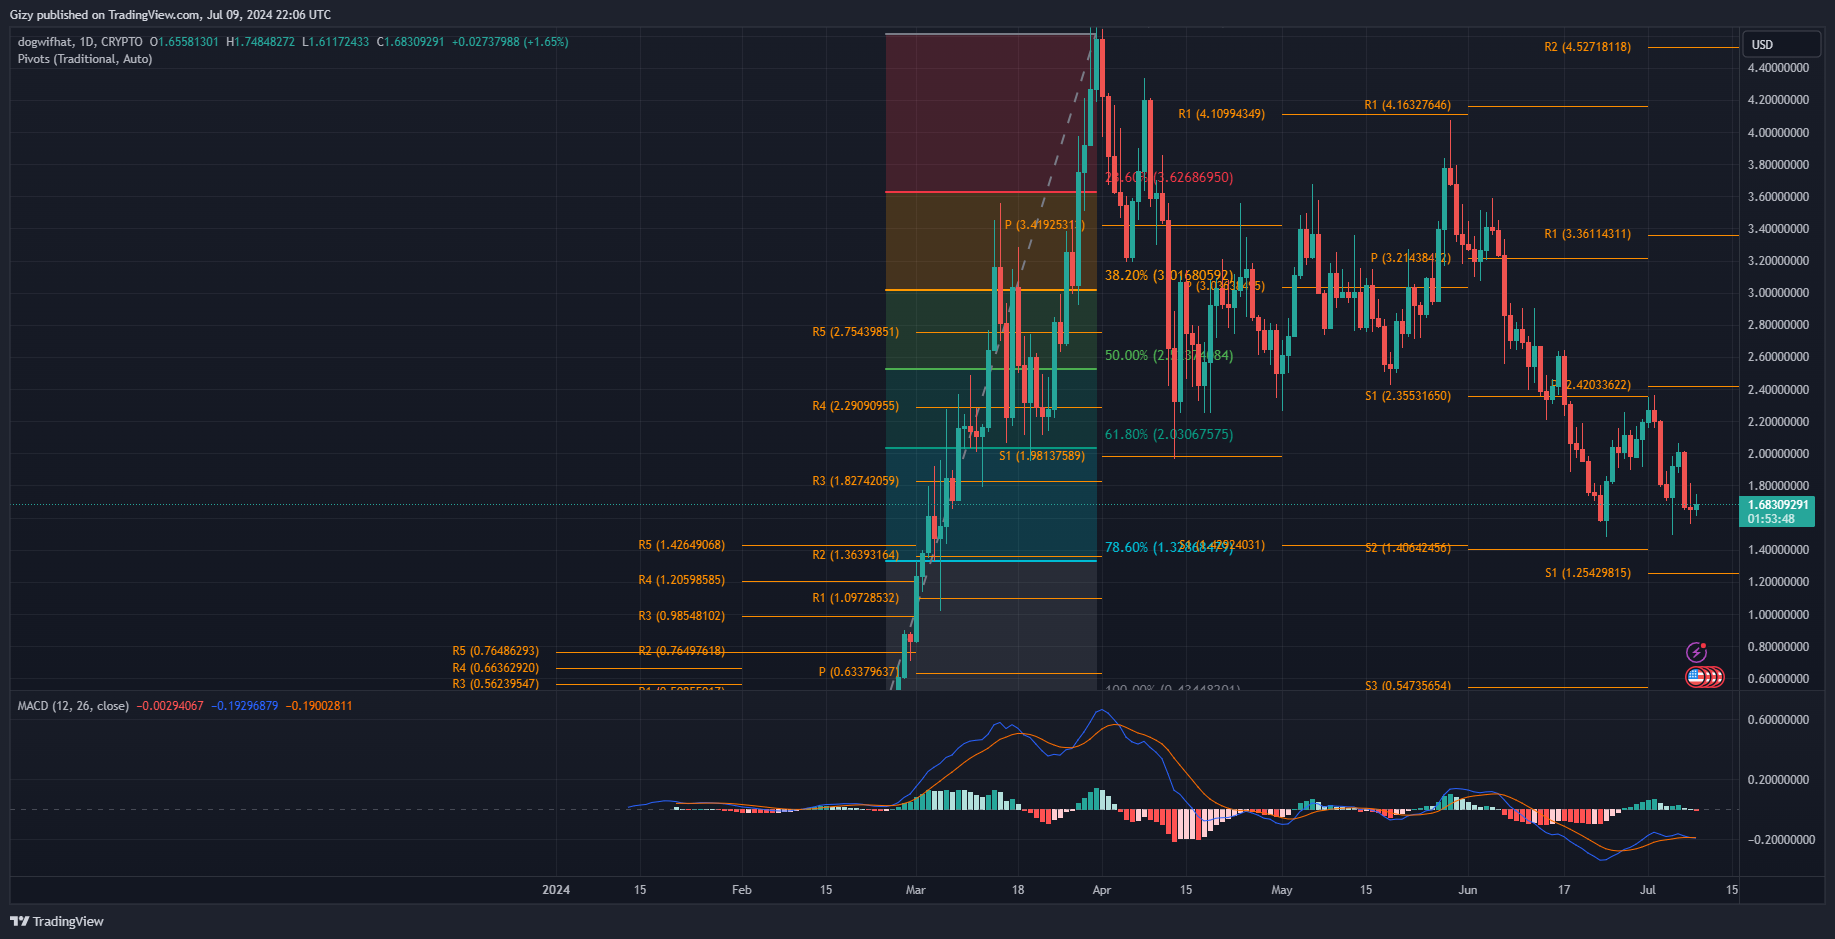Click the R3 (1.82742059) pivot label

855,481
